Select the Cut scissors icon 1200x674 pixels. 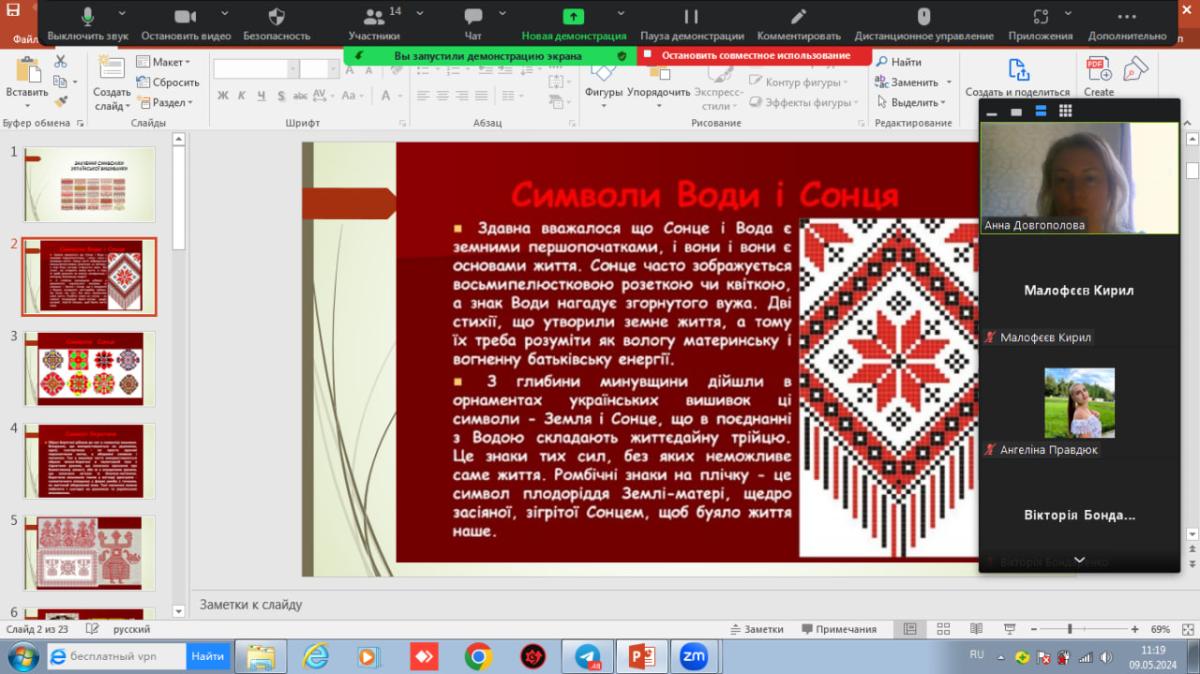click(60, 62)
